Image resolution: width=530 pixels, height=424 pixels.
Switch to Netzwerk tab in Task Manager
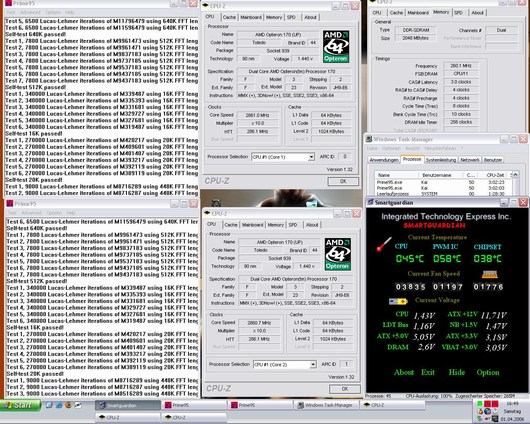point(470,160)
